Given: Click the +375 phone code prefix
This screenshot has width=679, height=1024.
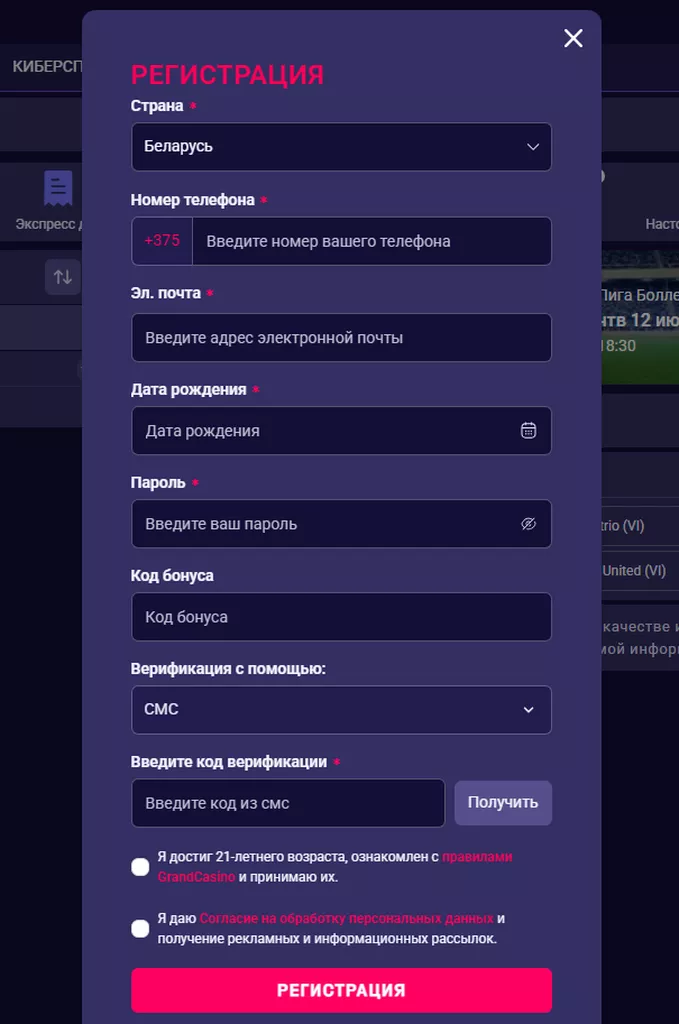Looking at the screenshot, I should click(x=162, y=241).
